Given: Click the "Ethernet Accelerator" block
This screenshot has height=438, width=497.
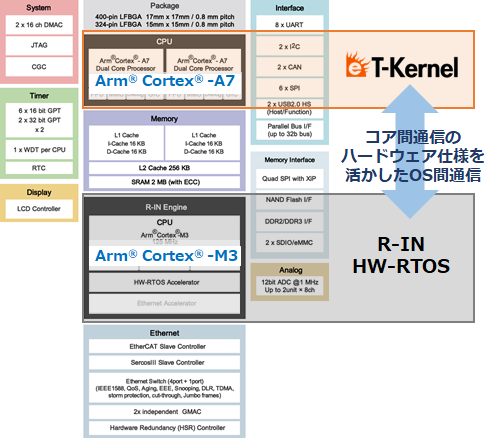Looking at the screenshot, I should click(x=164, y=304).
